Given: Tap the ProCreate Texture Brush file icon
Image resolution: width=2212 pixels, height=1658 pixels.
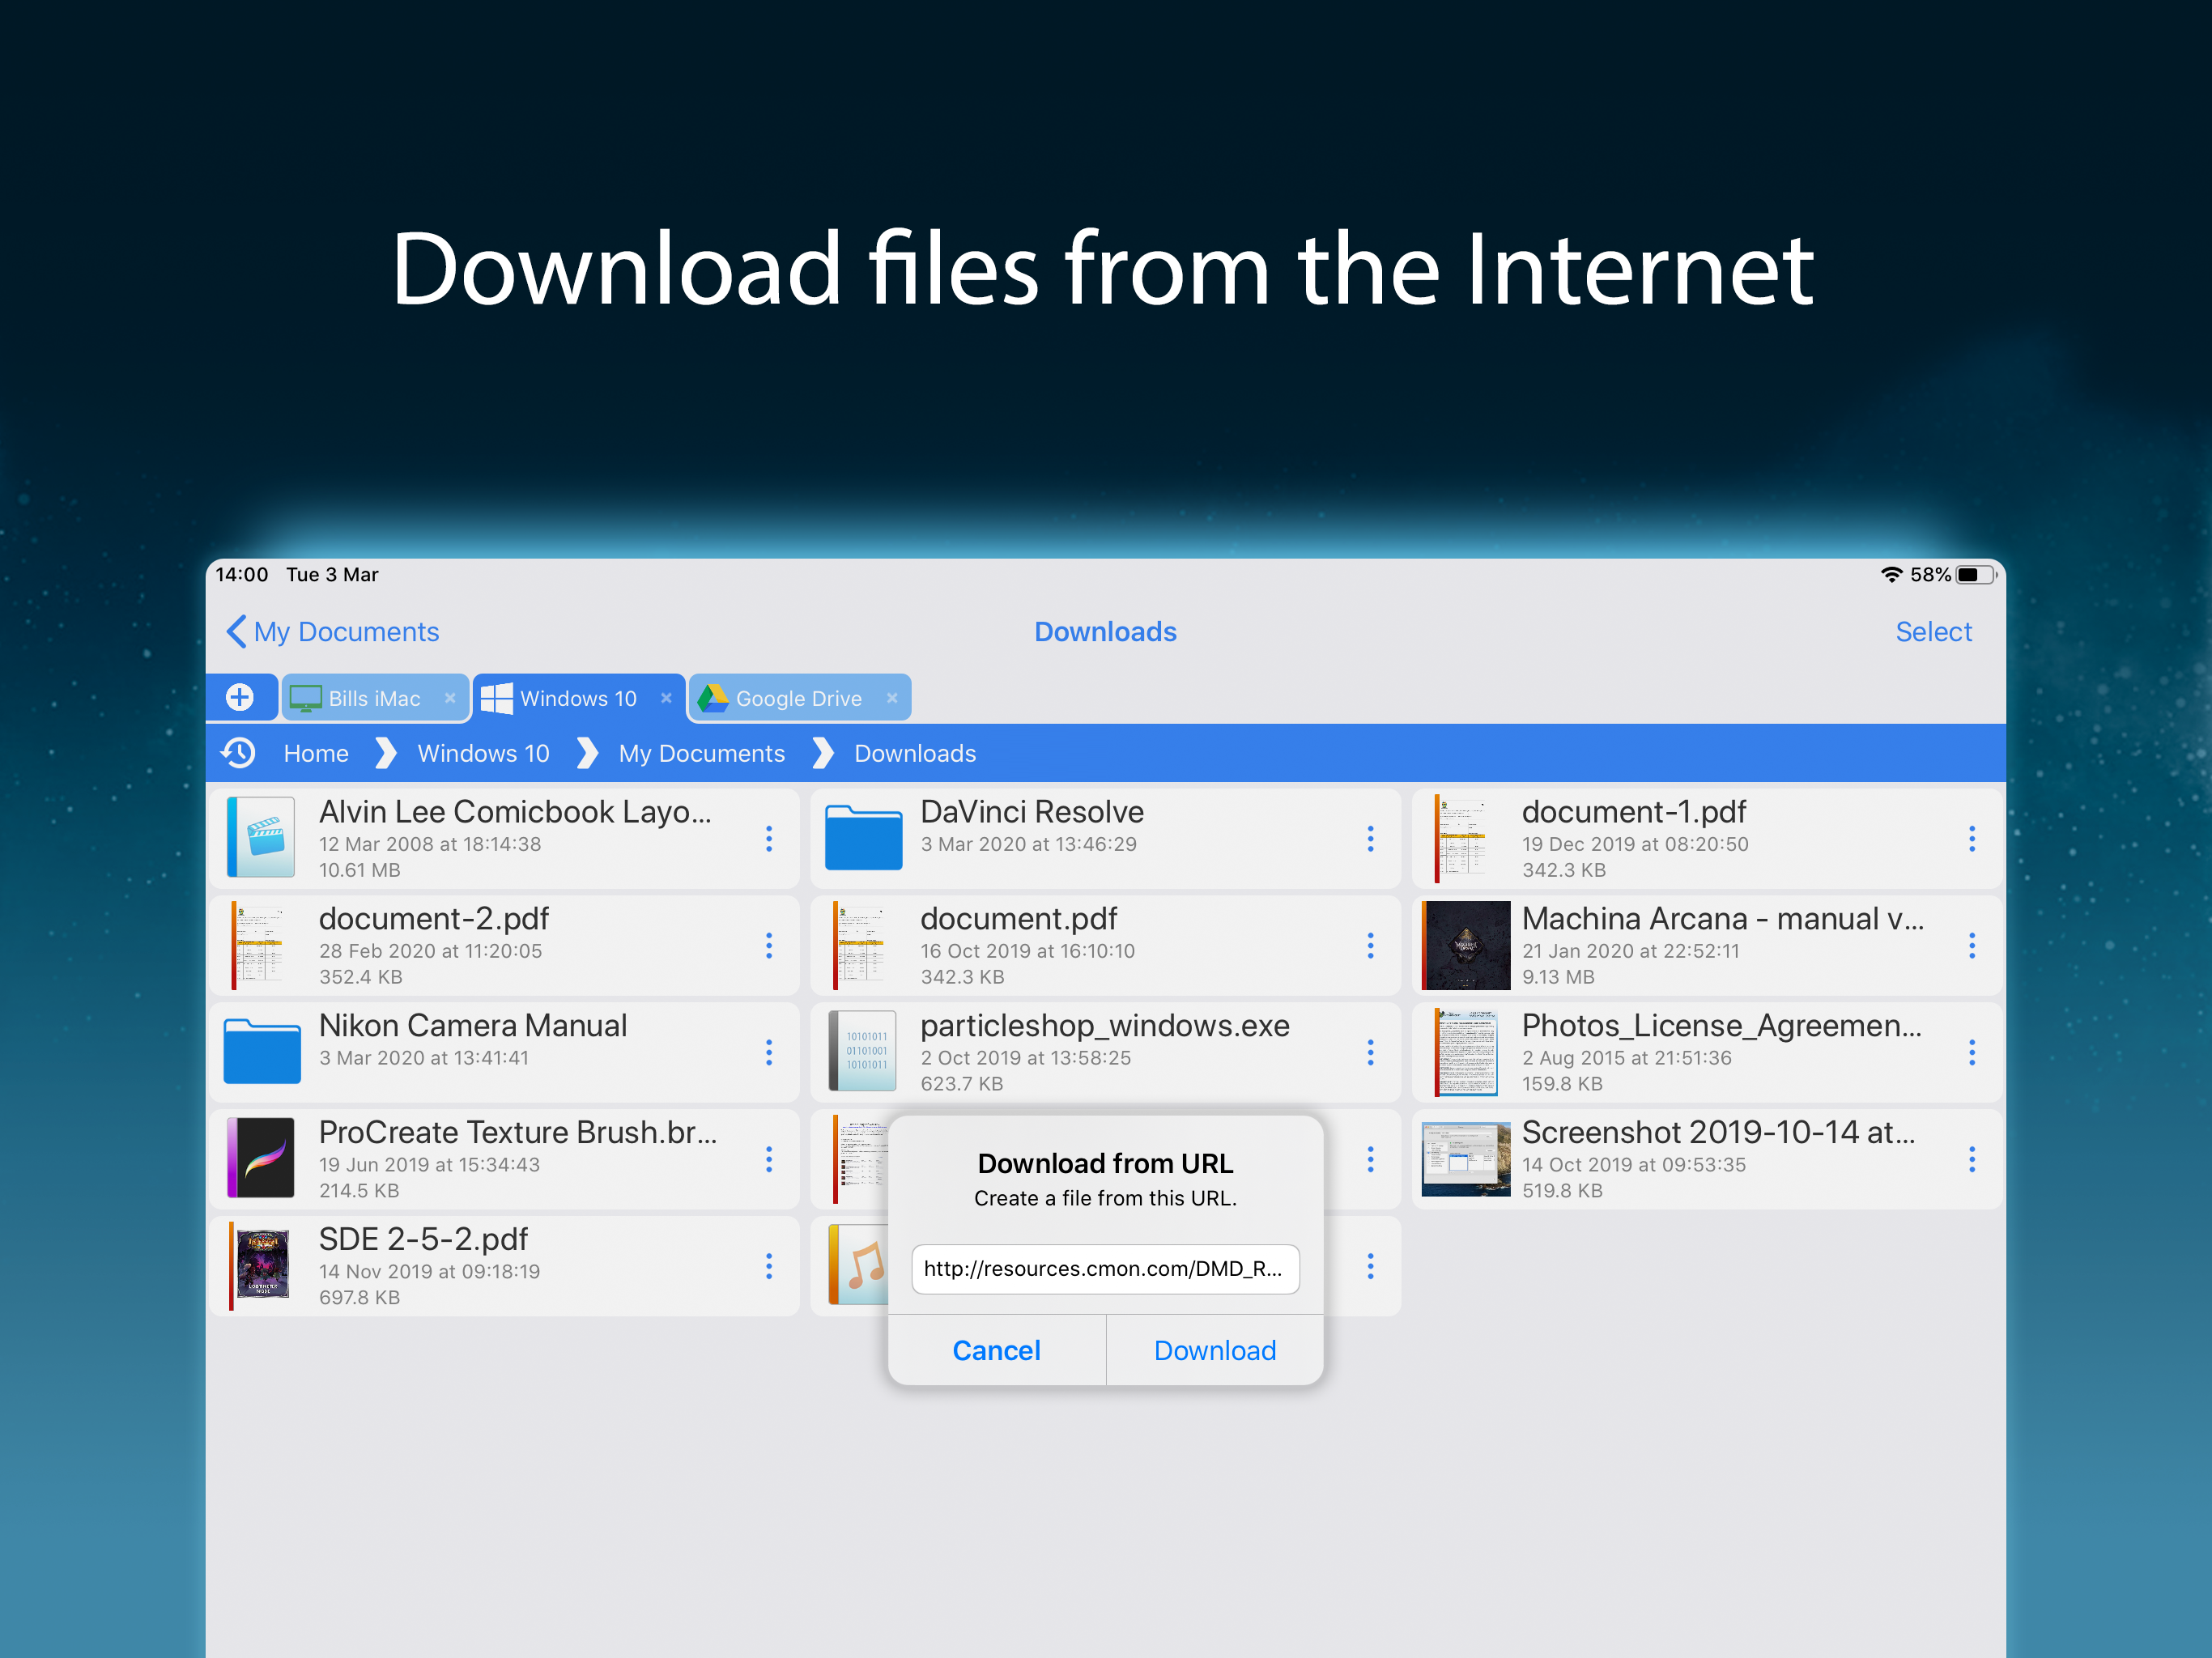Looking at the screenshot, I should point(262,1158).
